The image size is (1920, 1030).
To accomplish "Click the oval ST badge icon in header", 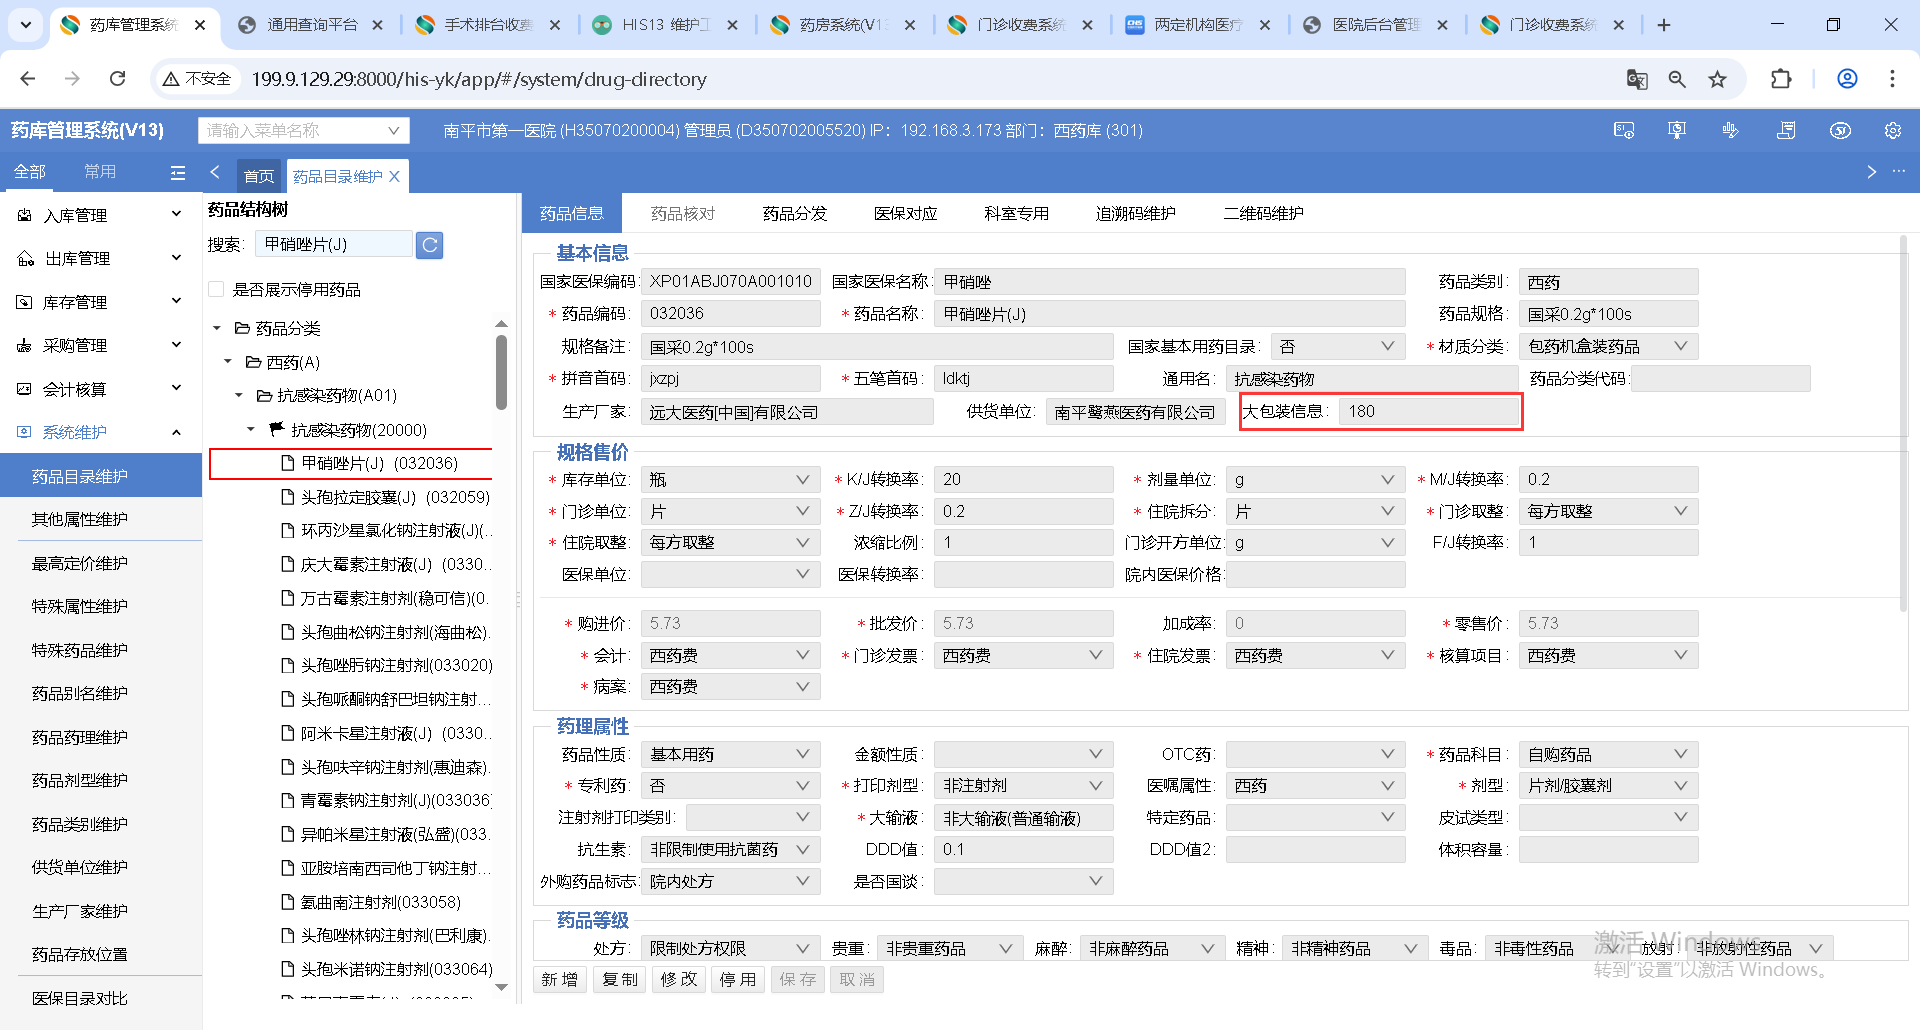I will [1840, 131].
